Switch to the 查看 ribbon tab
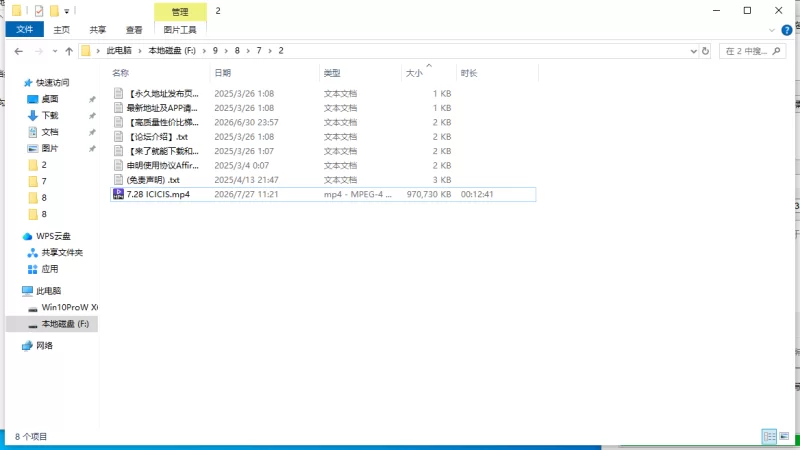 click(134, 30)
